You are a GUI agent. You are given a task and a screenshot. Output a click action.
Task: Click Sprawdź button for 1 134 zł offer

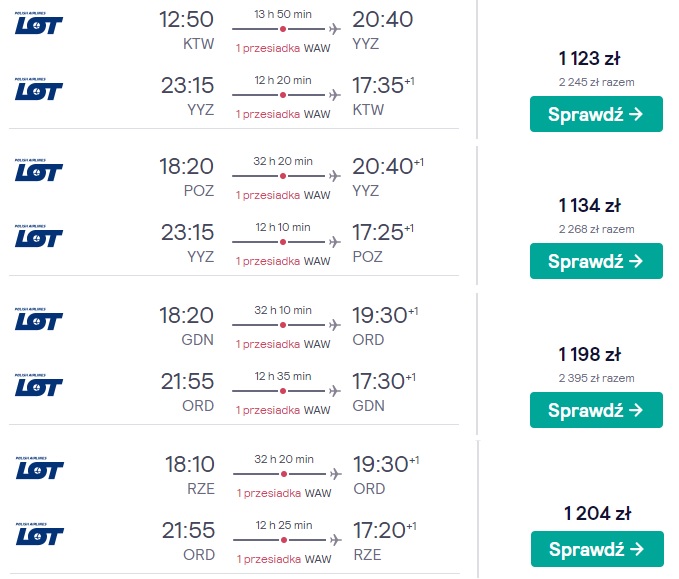(x=596, y=261)
